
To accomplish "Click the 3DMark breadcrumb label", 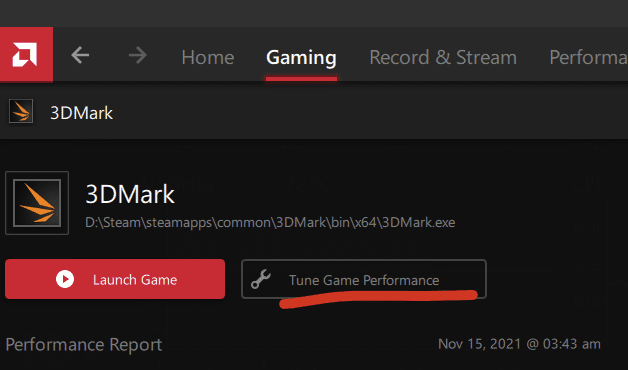I will 81,113.
